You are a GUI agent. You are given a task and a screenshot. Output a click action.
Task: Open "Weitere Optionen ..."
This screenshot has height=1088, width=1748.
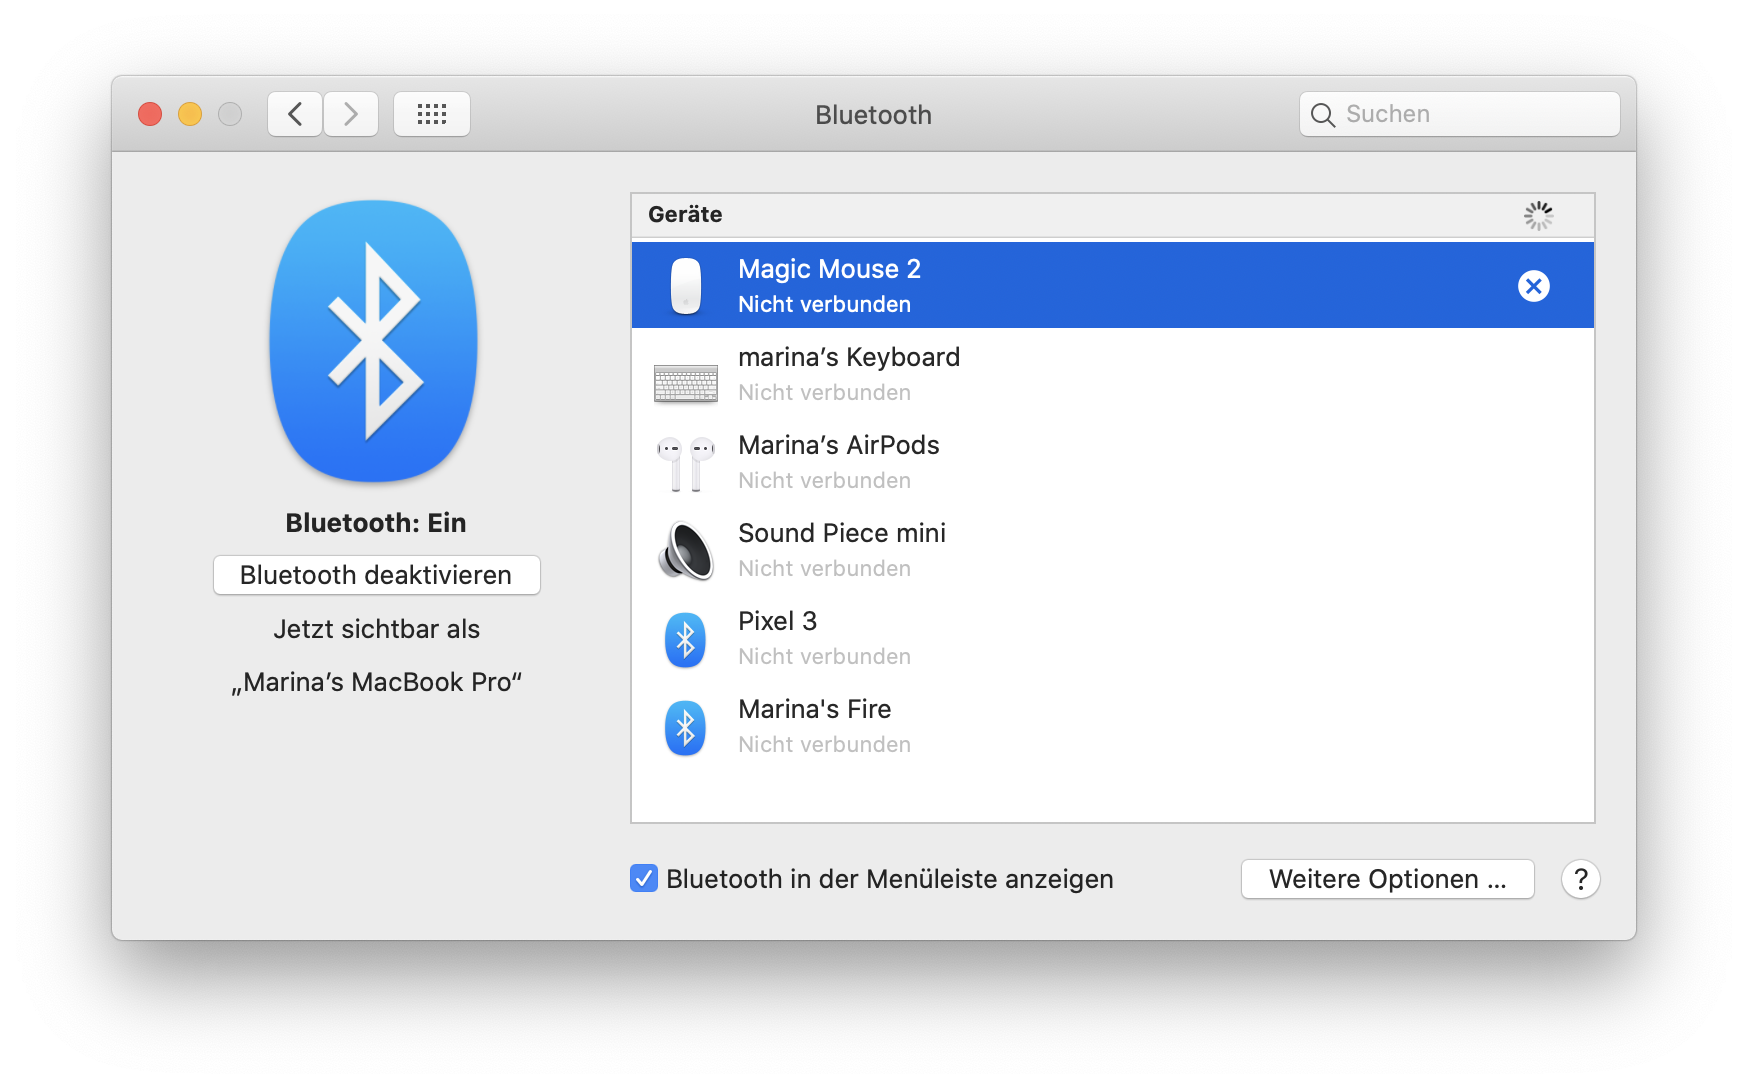tap(1387, 879)
